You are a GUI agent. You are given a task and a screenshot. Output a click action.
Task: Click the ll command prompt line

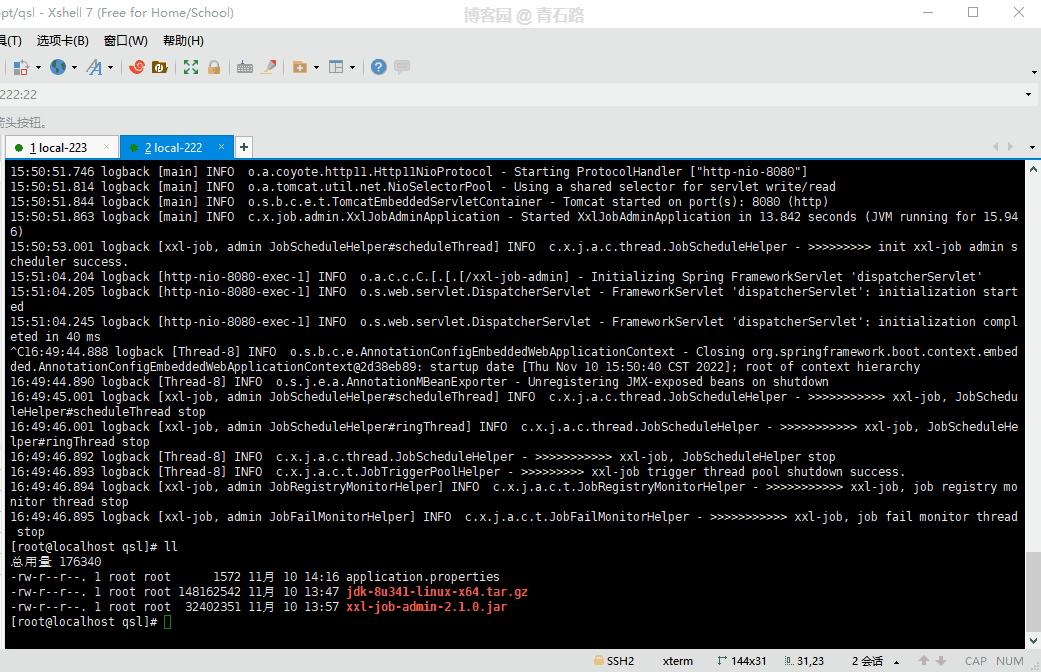pyautogui.click(x=94, y=547)
